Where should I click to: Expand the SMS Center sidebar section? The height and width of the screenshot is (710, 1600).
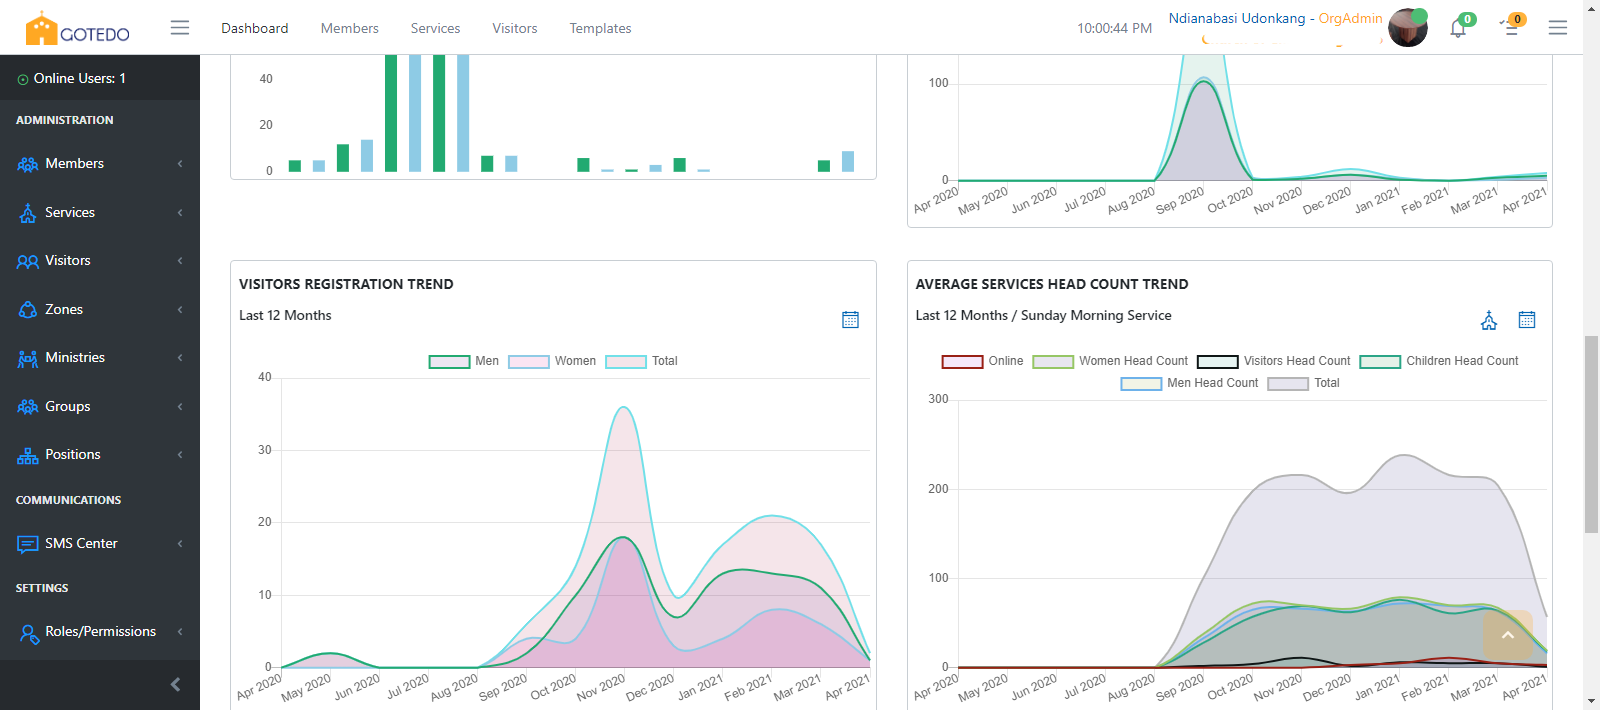pos(100,544)
